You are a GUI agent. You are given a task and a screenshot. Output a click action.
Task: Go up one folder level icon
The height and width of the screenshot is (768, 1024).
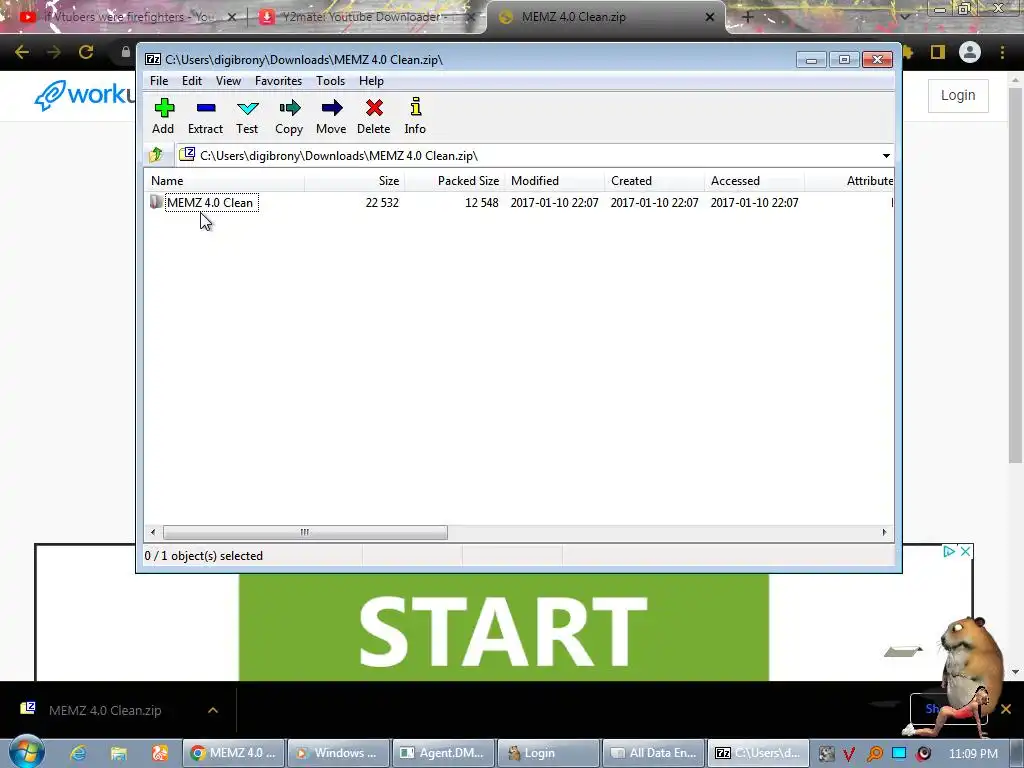tap(156, 155)
